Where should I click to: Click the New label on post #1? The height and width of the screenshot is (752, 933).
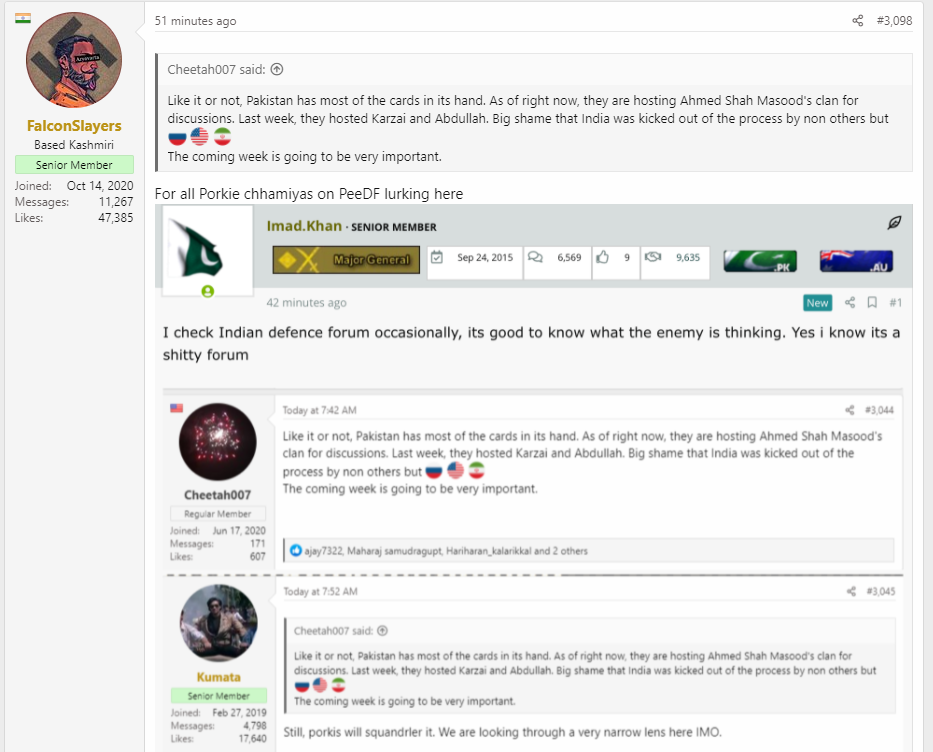[817, 303]
